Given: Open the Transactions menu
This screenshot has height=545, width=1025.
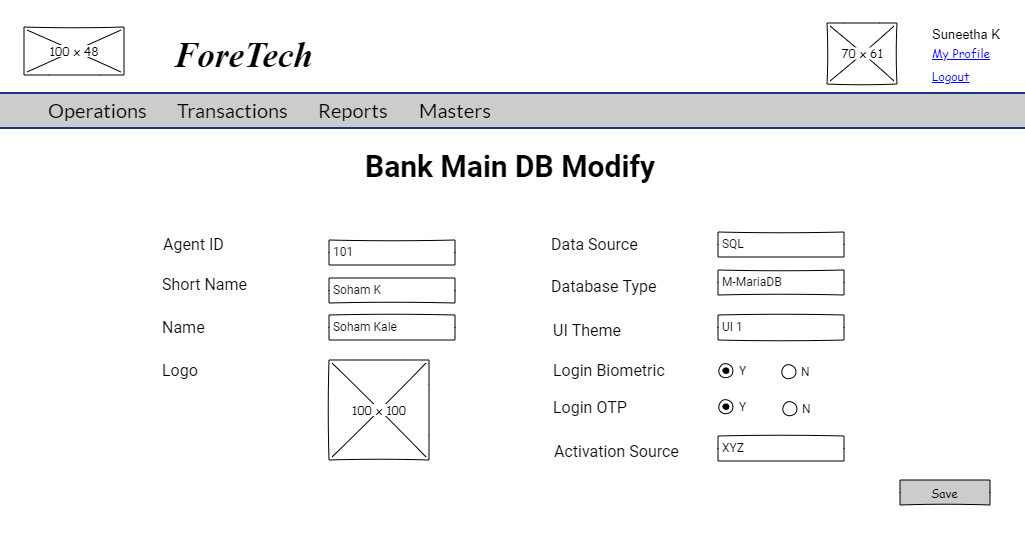Looking at the screenshot, I should click(x=232, y=111).
